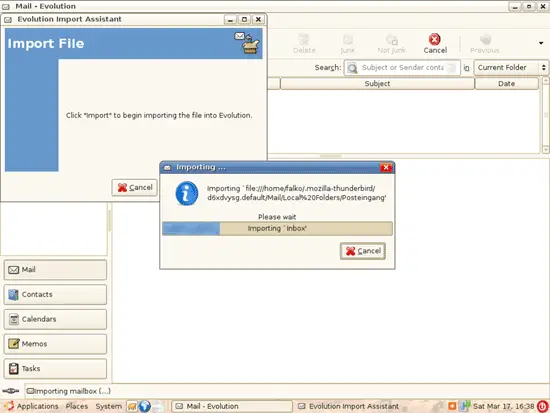Open the toolbar overflow arrow
This screenshot has height=413, width=550.
[x=541, y=43]
